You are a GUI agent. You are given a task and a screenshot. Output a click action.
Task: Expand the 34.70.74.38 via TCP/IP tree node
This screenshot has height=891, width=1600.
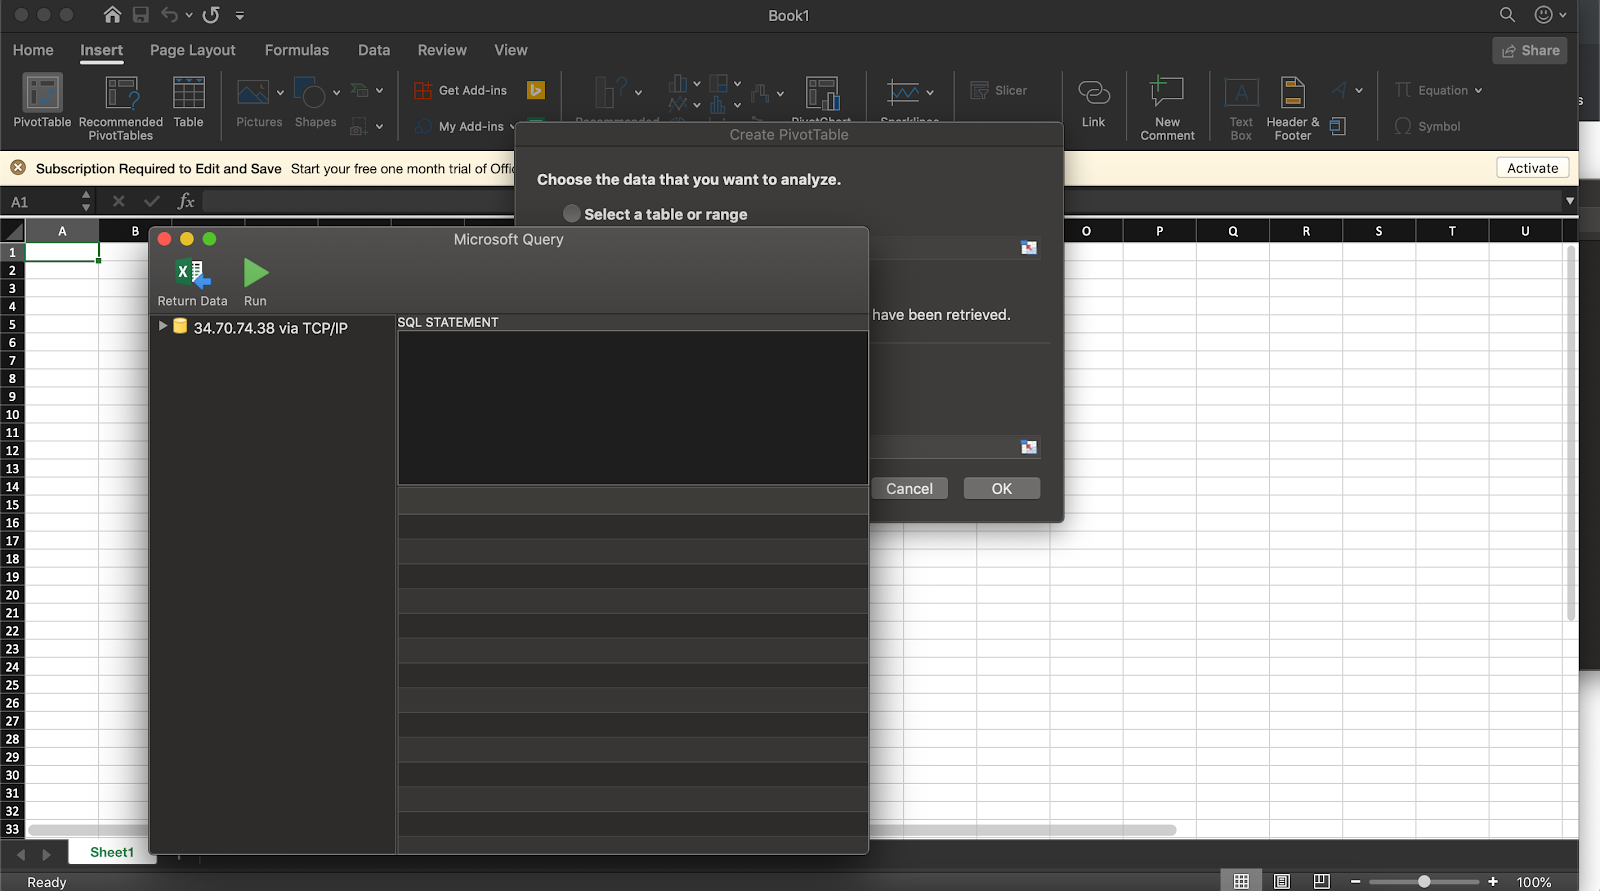[163, 326]
